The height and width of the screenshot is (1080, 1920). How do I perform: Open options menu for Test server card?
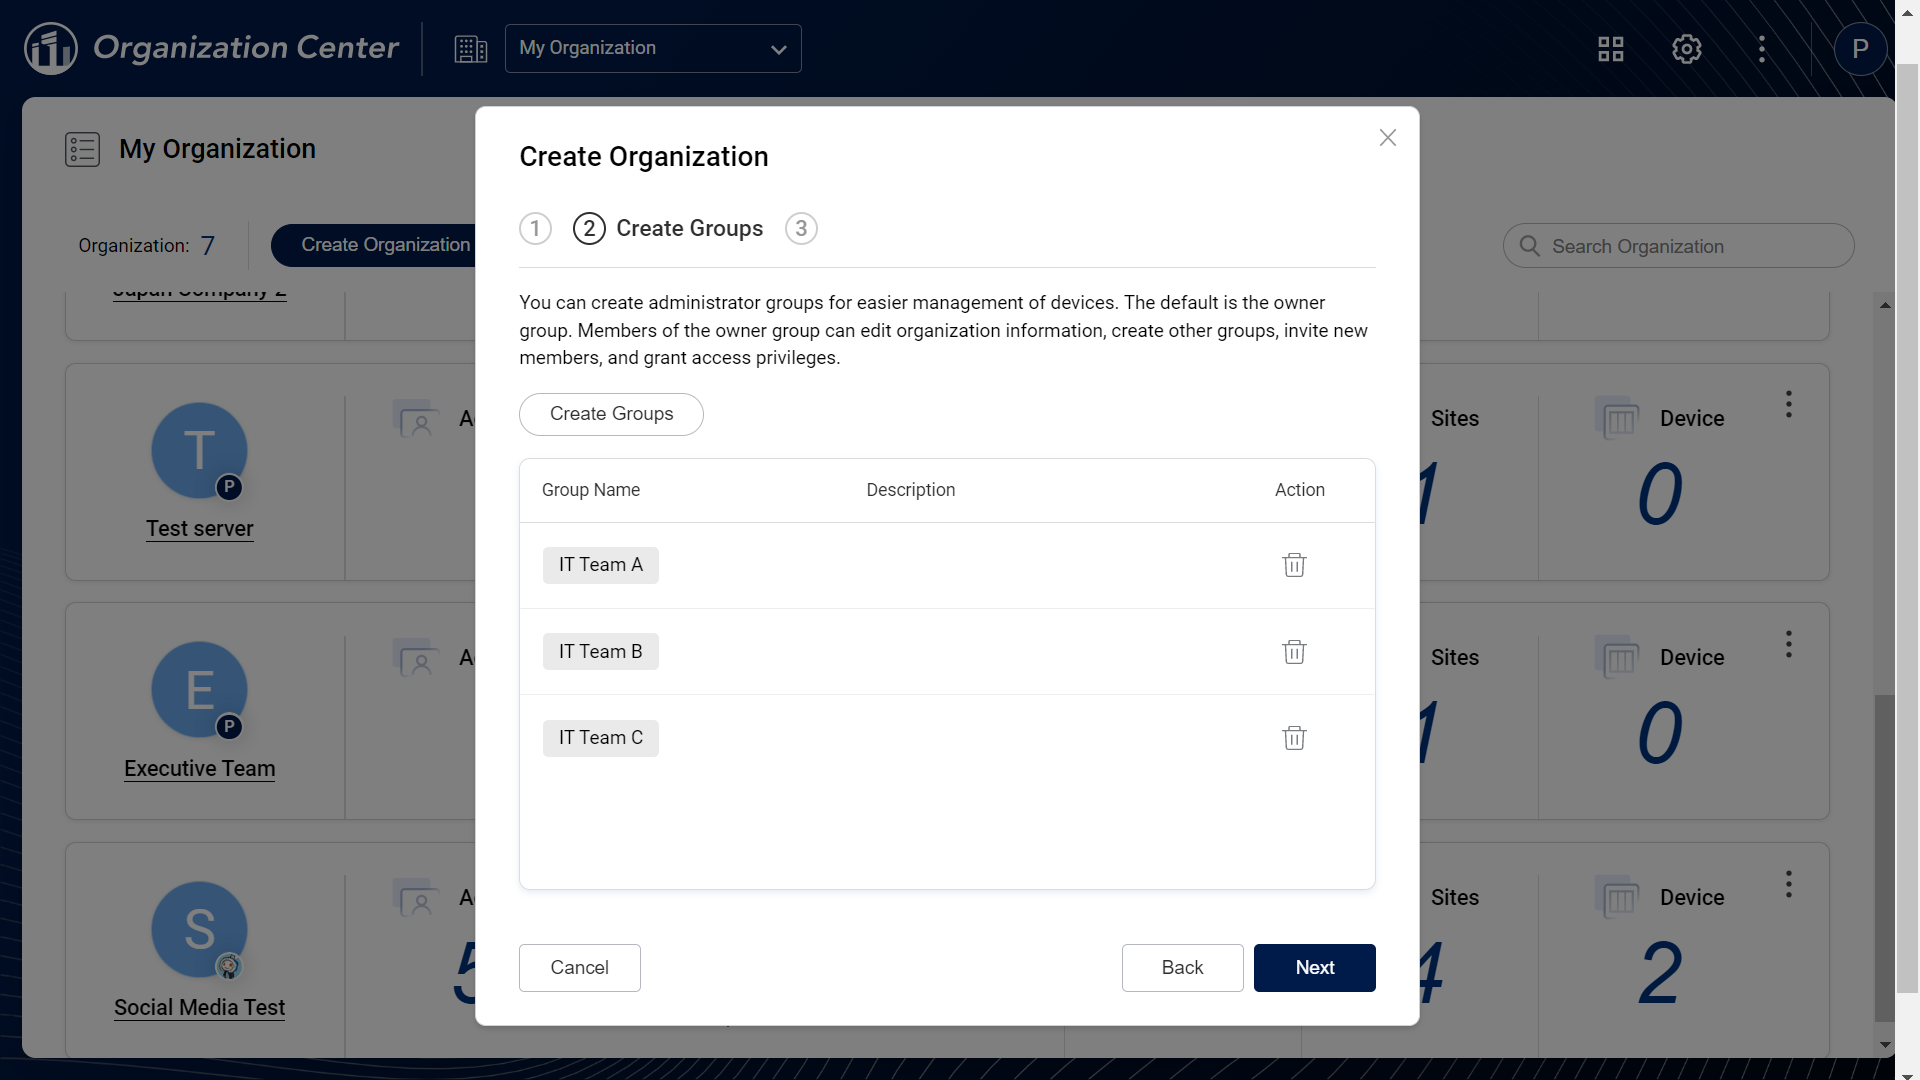pyautogui.click(x=1788, y=404)
